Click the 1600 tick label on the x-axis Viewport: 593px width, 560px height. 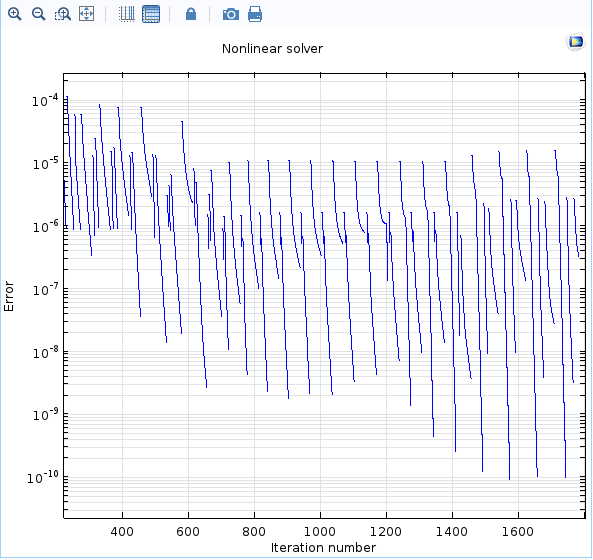pos(518,532)
